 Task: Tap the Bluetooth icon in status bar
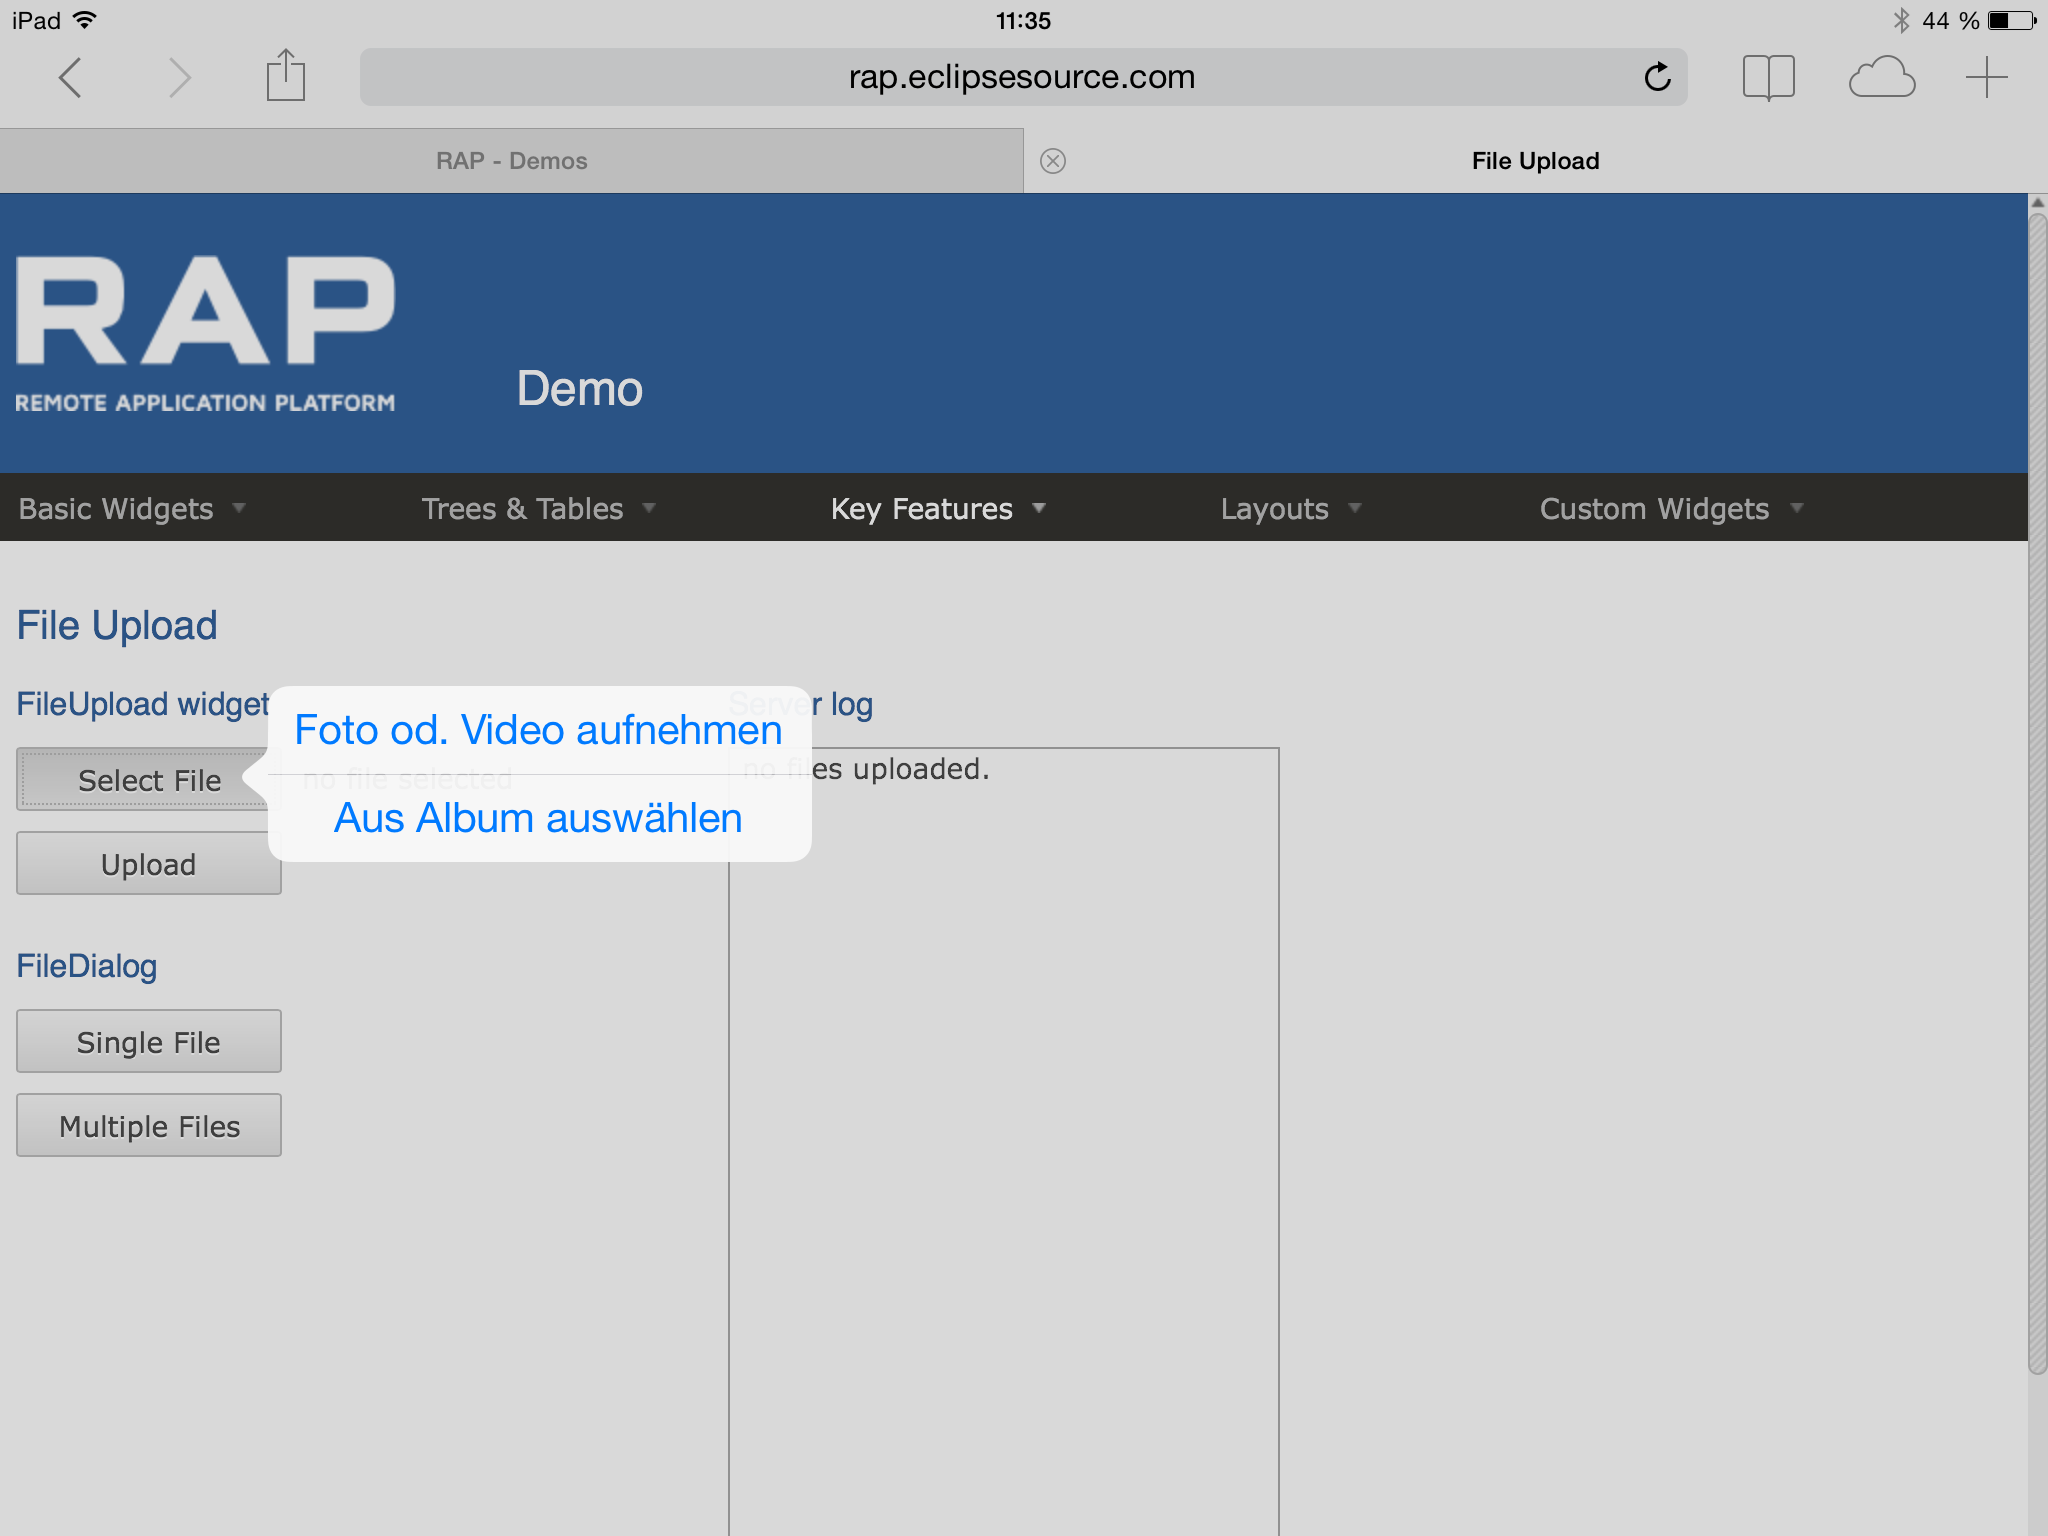[1900, 20]
